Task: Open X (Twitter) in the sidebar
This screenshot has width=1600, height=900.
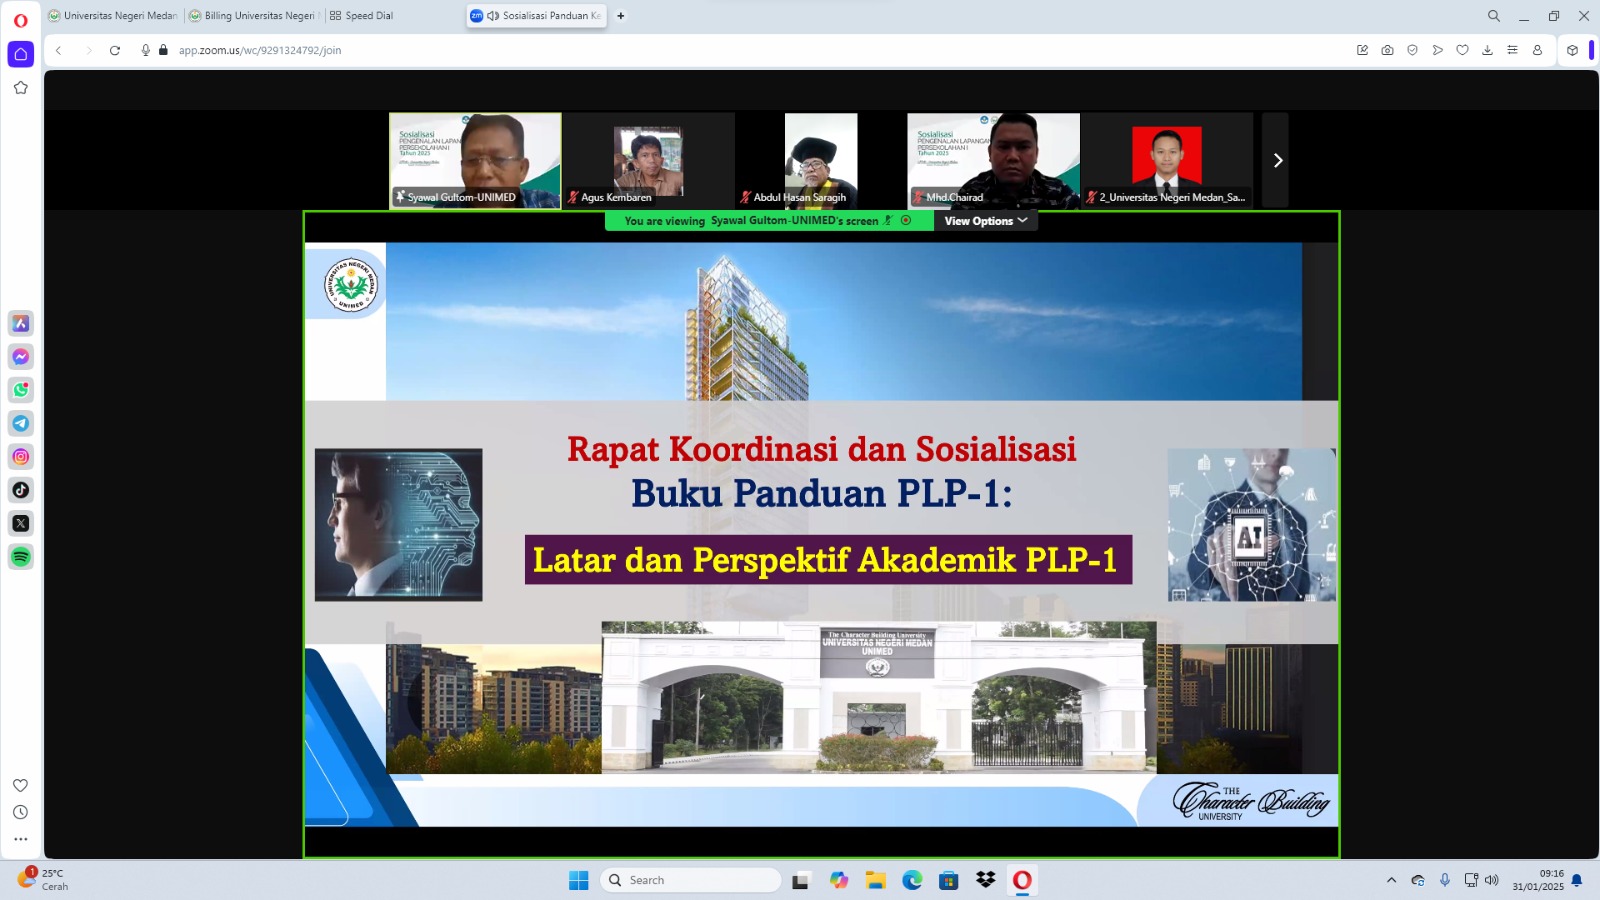Action: pos(21,523)
